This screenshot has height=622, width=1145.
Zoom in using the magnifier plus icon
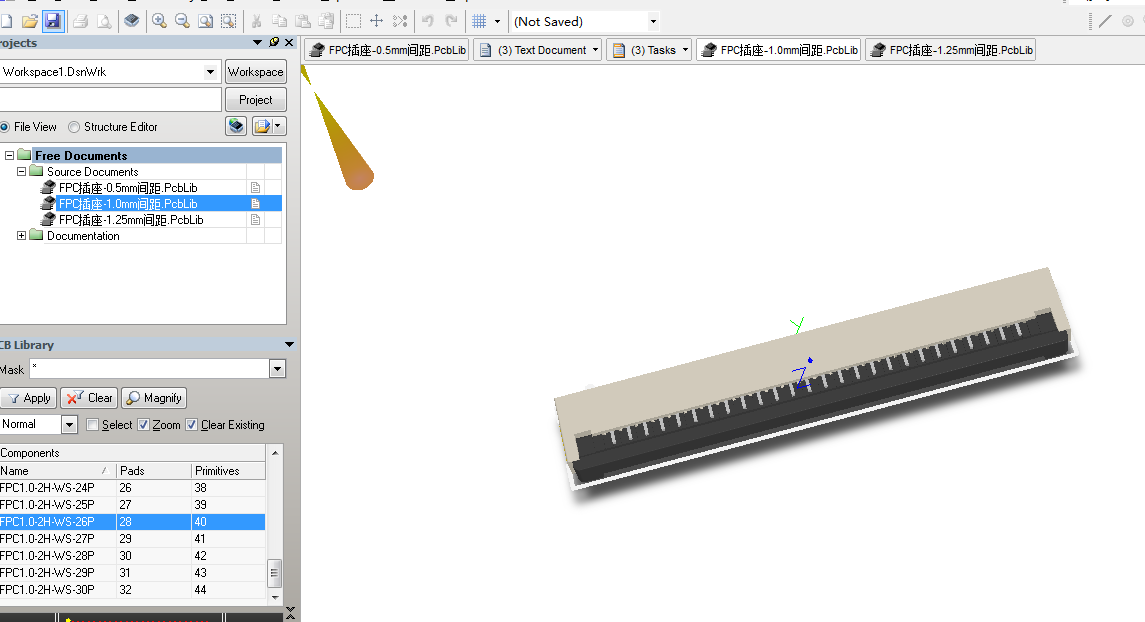click(159, 21)
